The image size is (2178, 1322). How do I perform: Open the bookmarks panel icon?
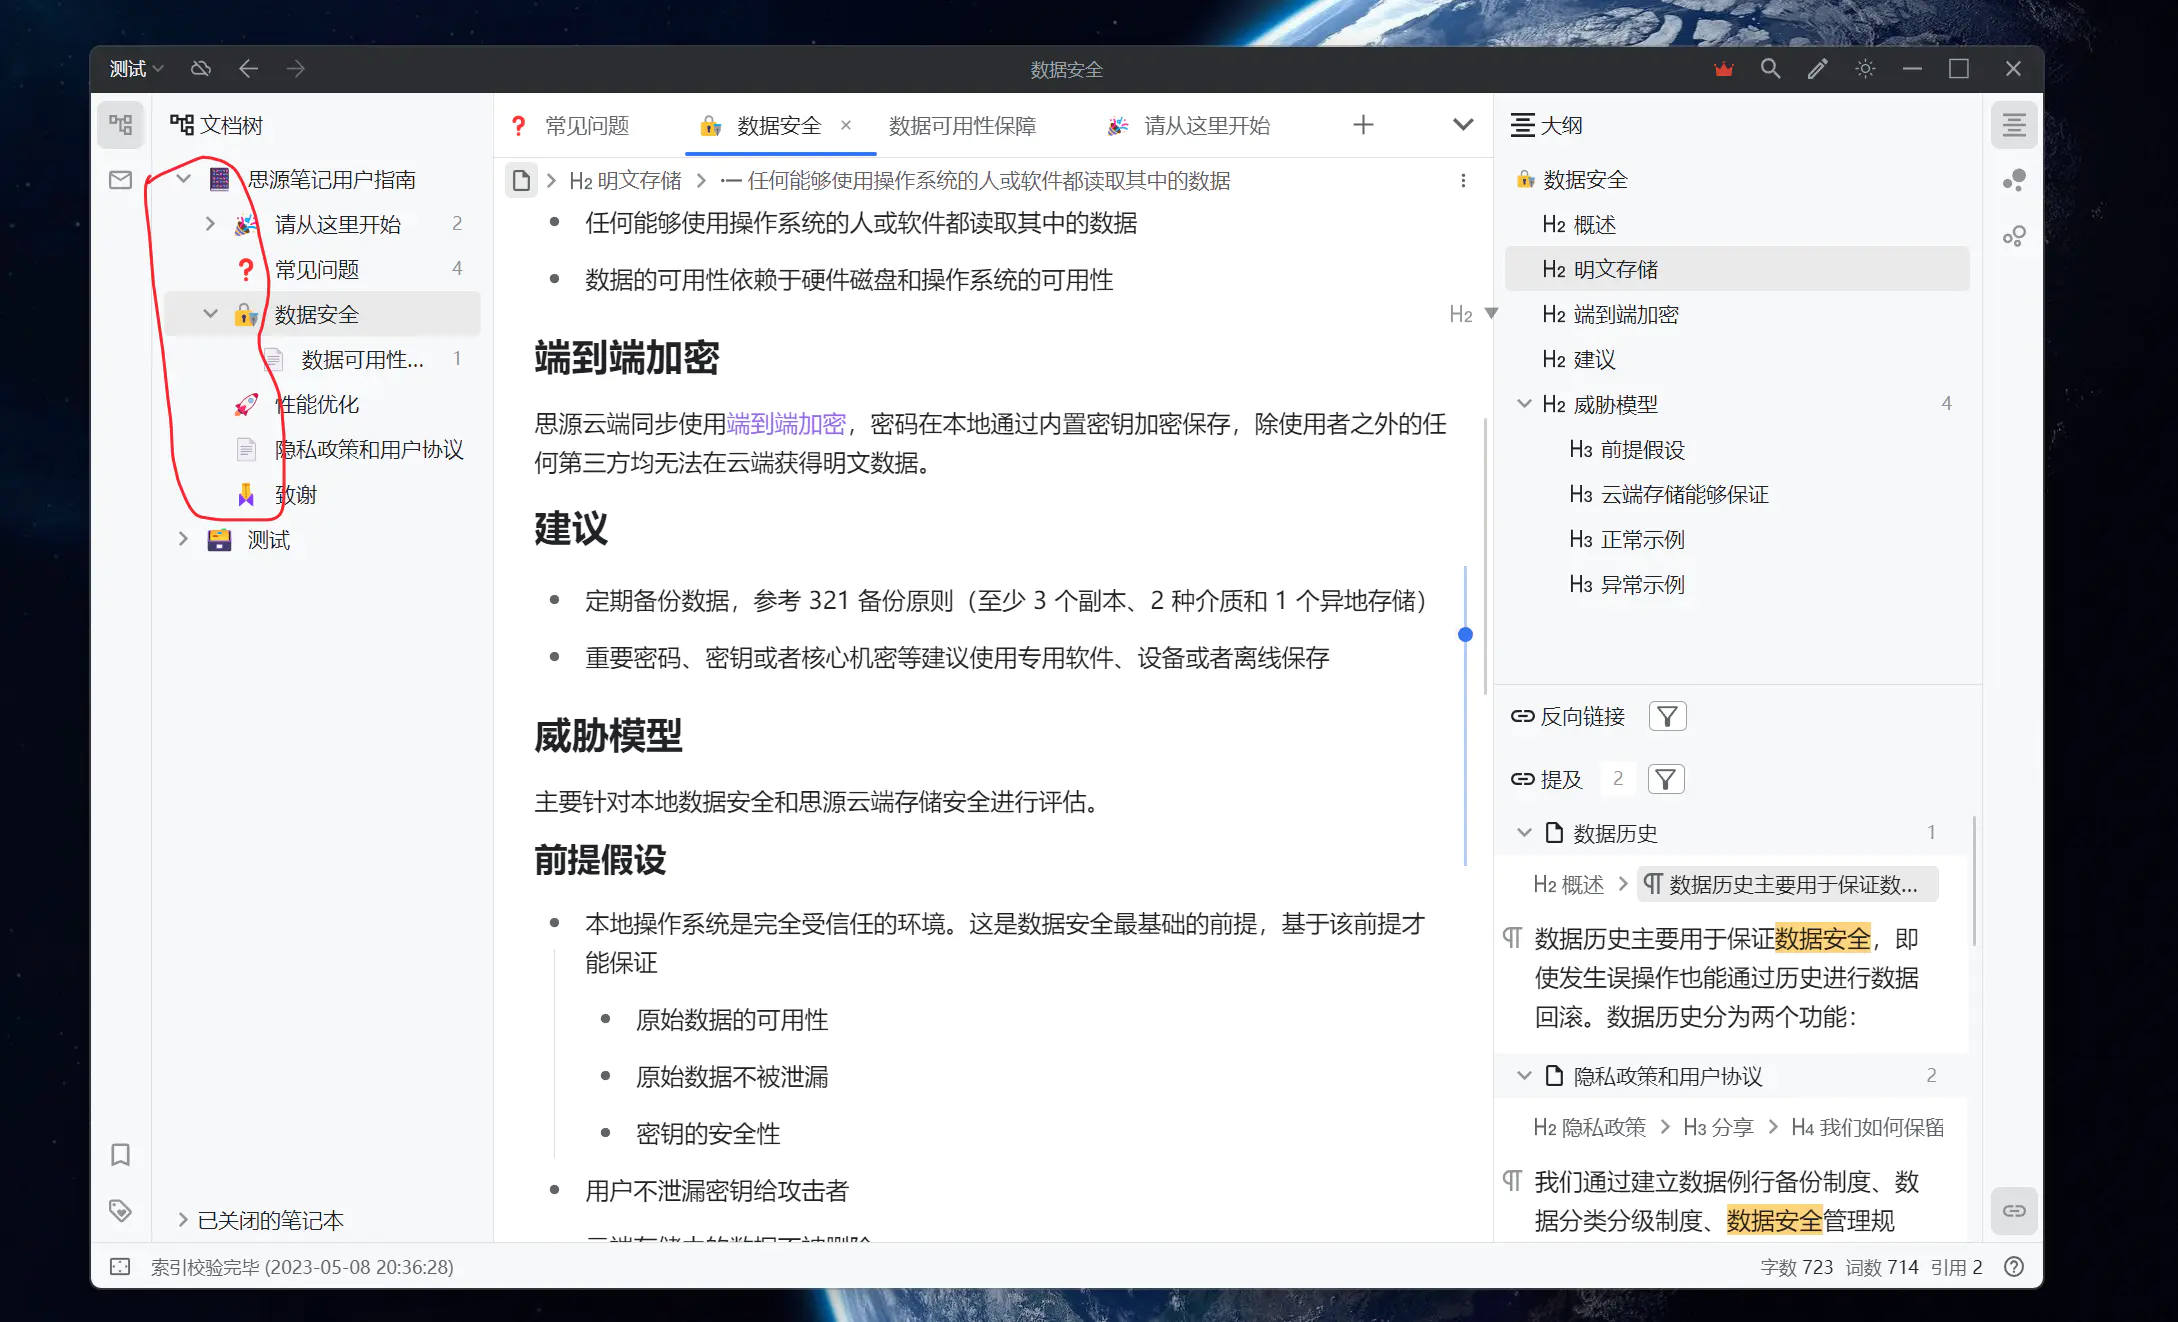point(121,1155)
